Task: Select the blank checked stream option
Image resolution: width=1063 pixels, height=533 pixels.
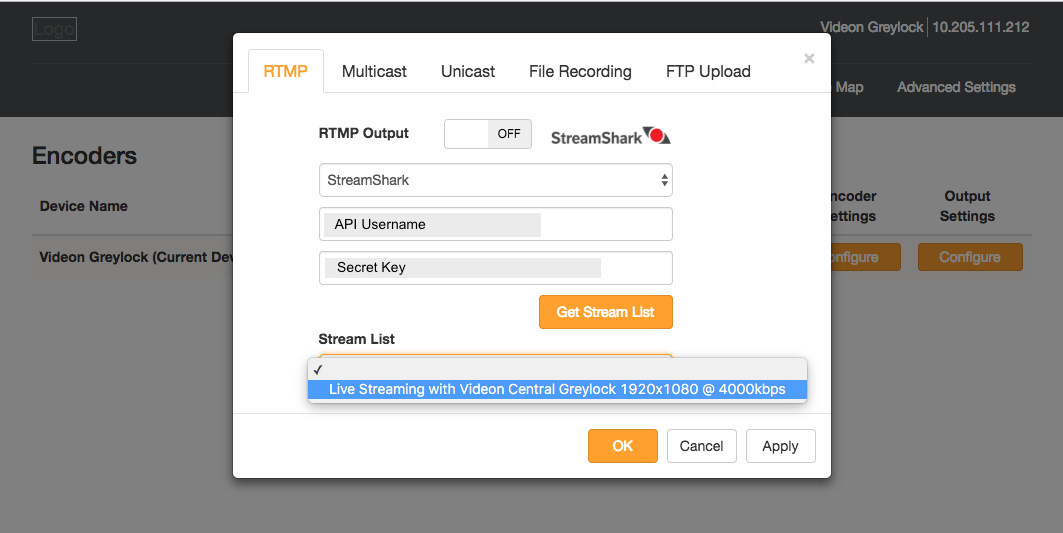Action: pyautogui.click(x=557, y=370)
